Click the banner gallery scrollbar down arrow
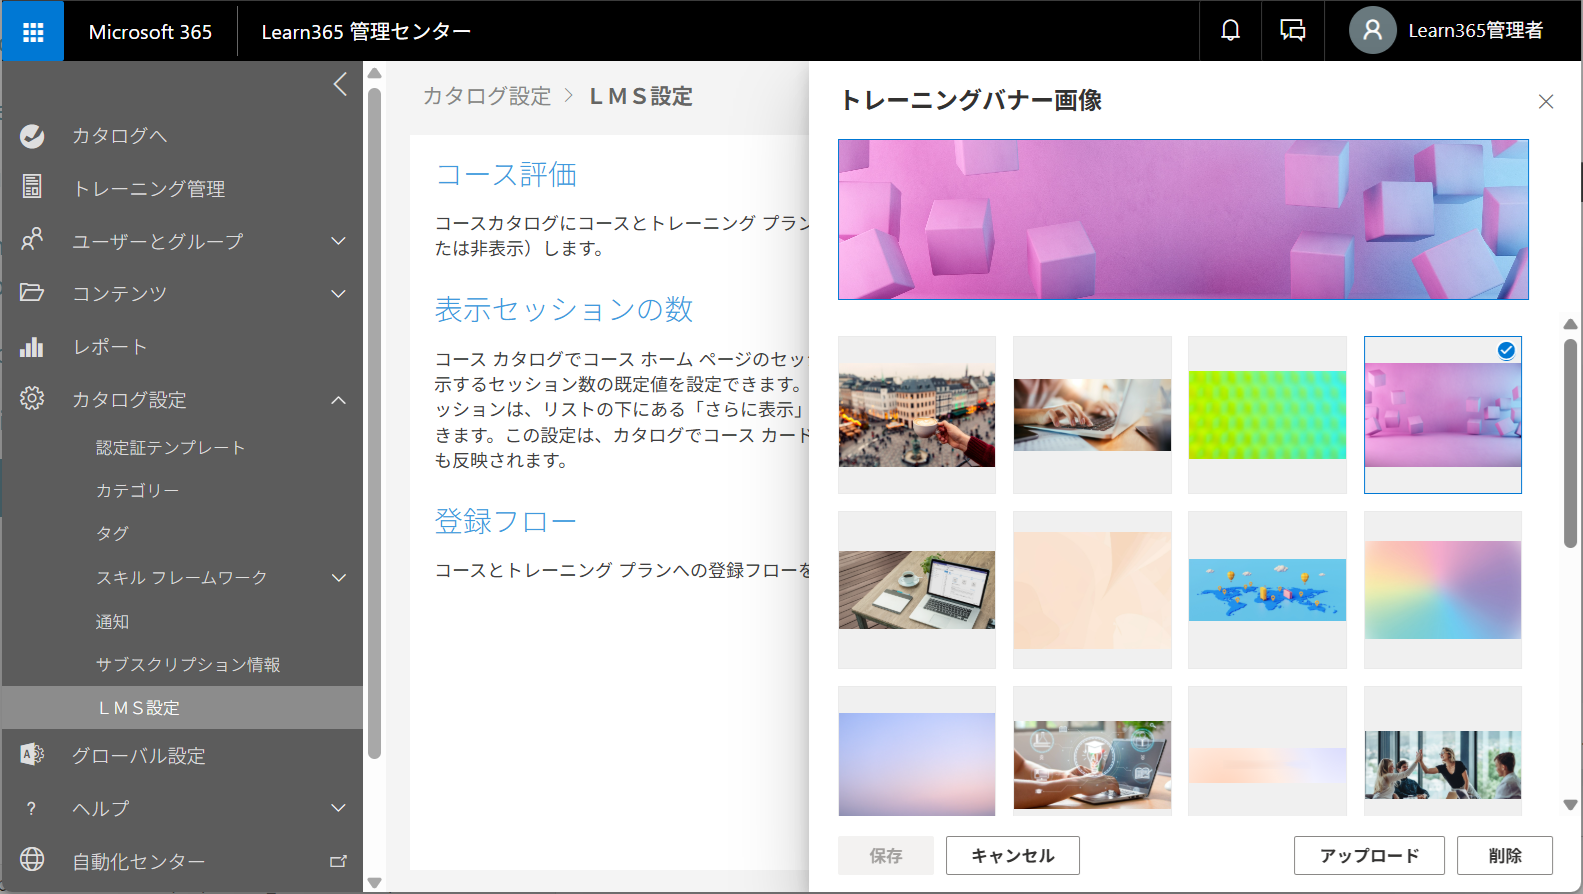This screenshot has height=894, width=1583. [1570, 804]
